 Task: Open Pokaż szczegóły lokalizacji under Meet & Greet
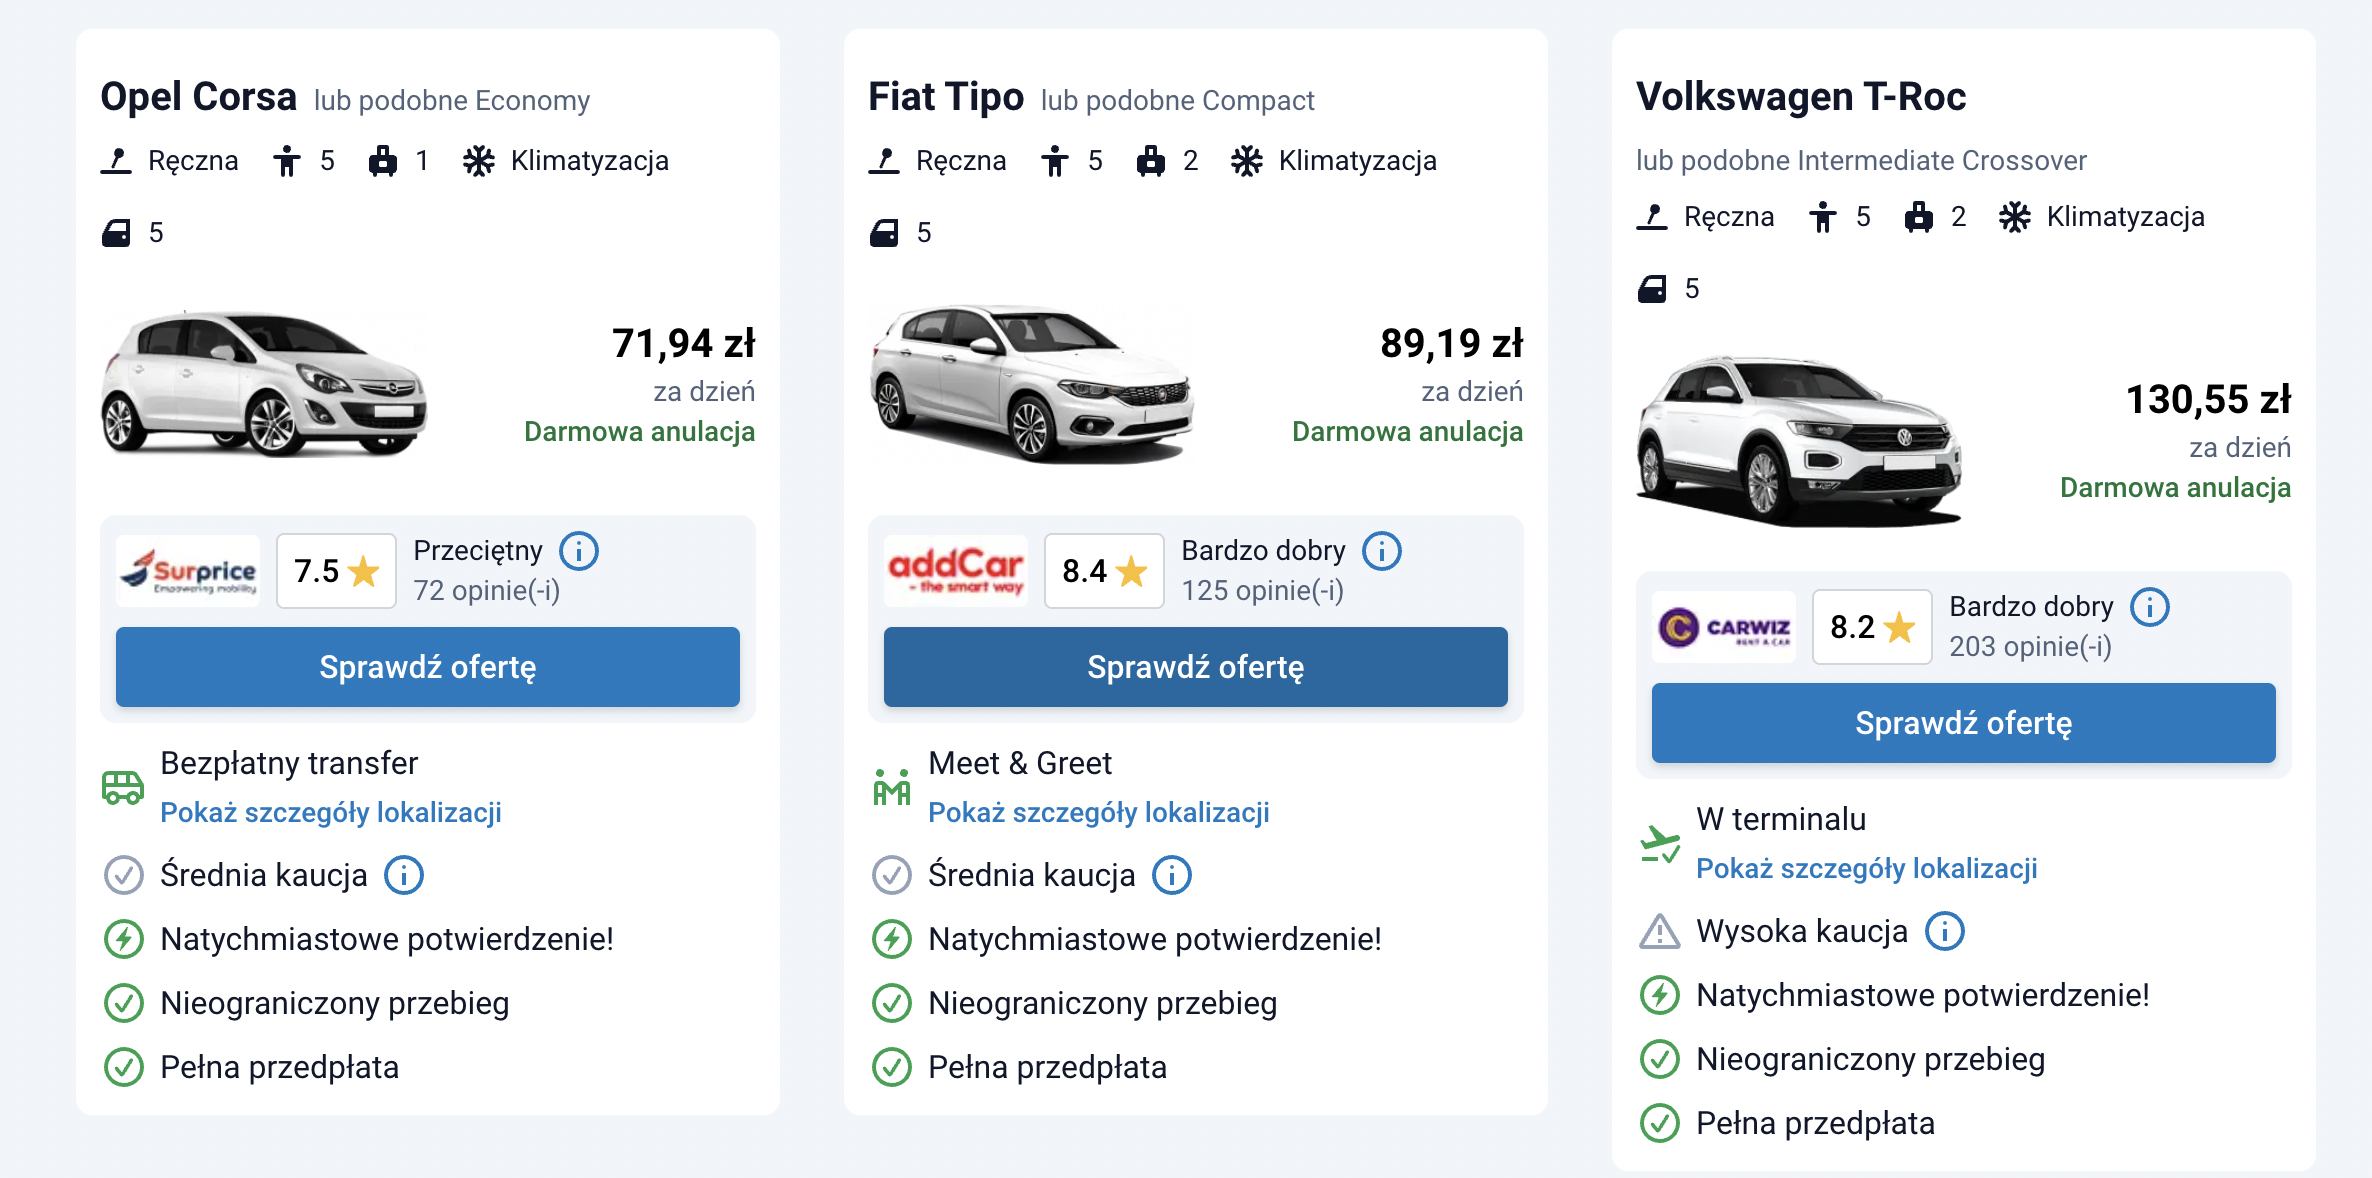[1099, 812]
